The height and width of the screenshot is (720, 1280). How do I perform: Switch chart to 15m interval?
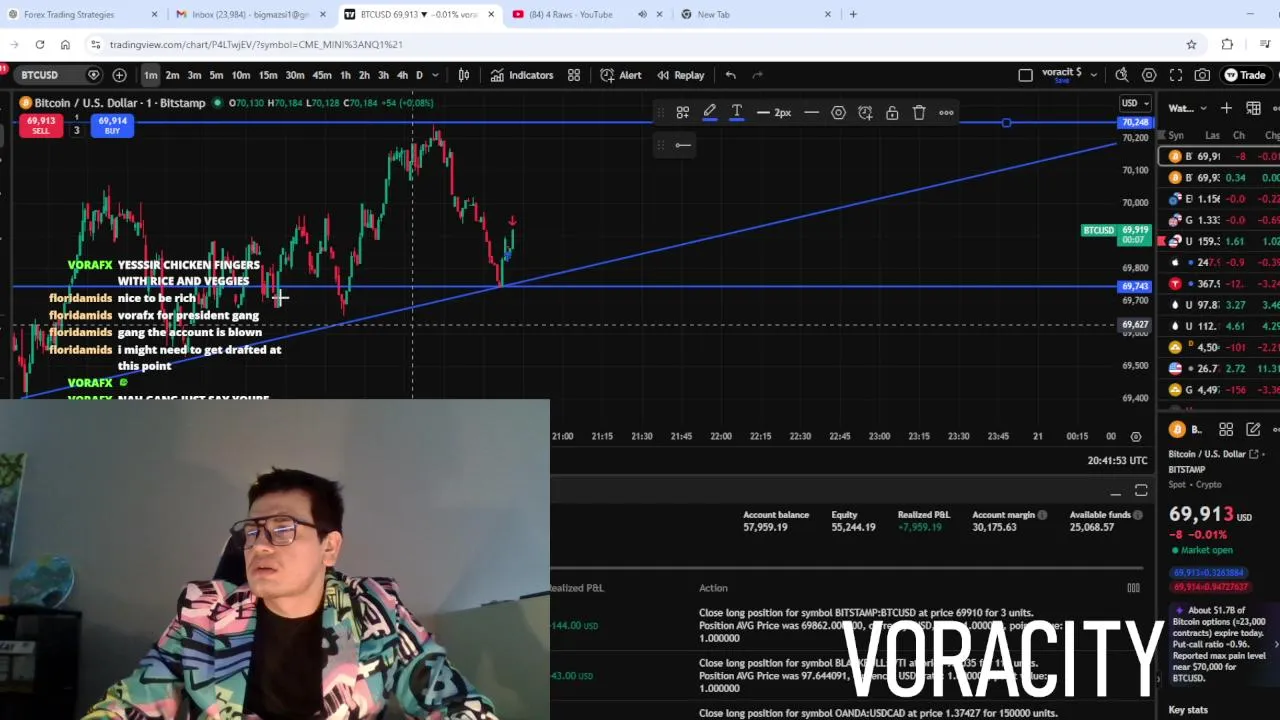268,75
